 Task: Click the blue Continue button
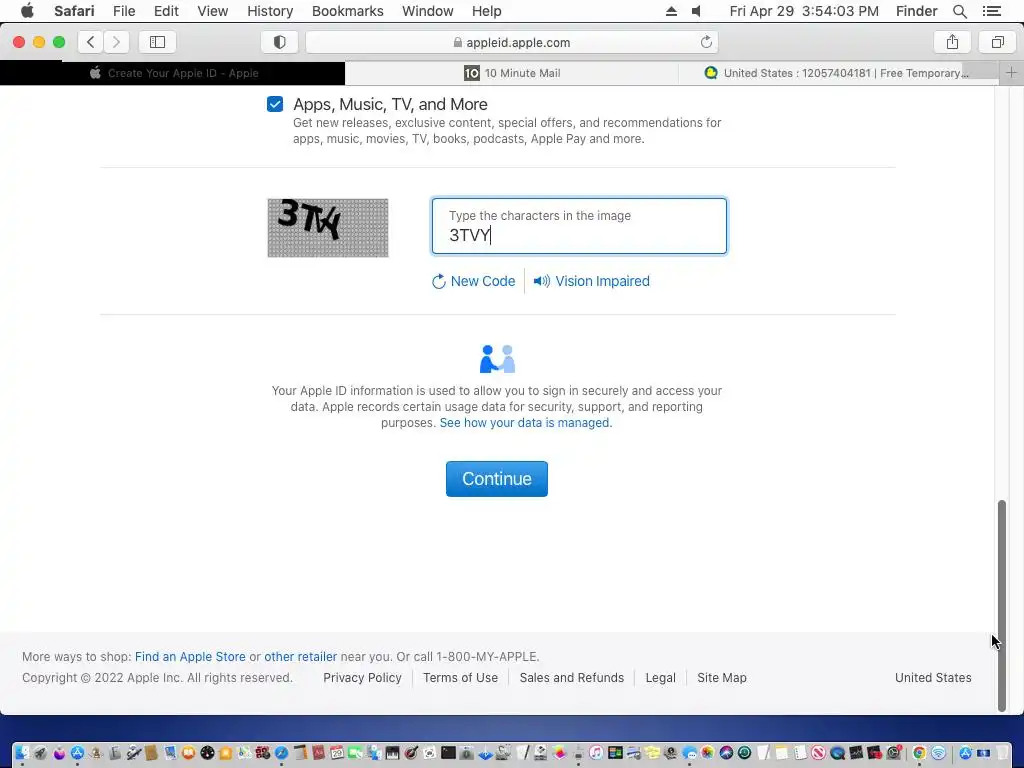(497, 479)
